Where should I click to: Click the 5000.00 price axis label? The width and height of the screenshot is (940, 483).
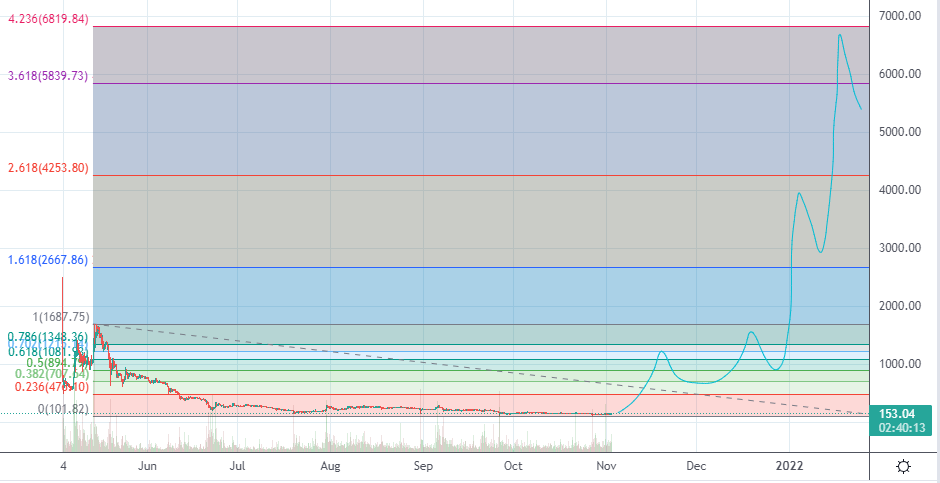[900, 132]
